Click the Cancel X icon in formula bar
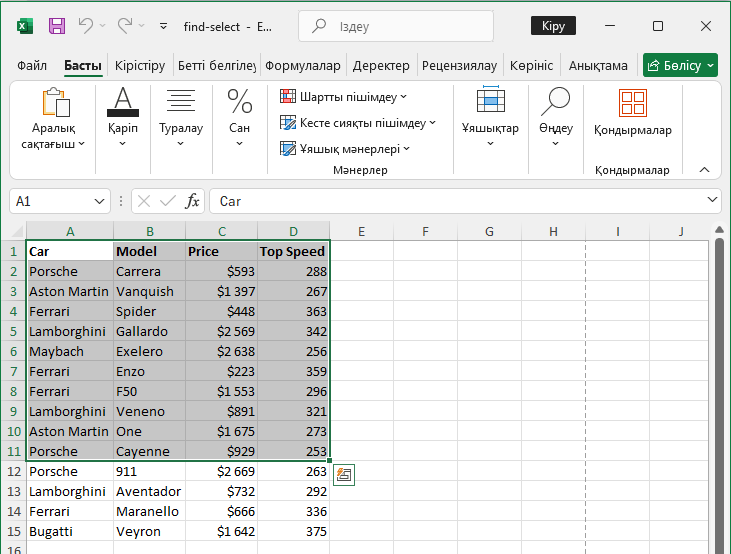Image resolution: width=731 pixels, height=554 pixels. click(x=144, y=201)
